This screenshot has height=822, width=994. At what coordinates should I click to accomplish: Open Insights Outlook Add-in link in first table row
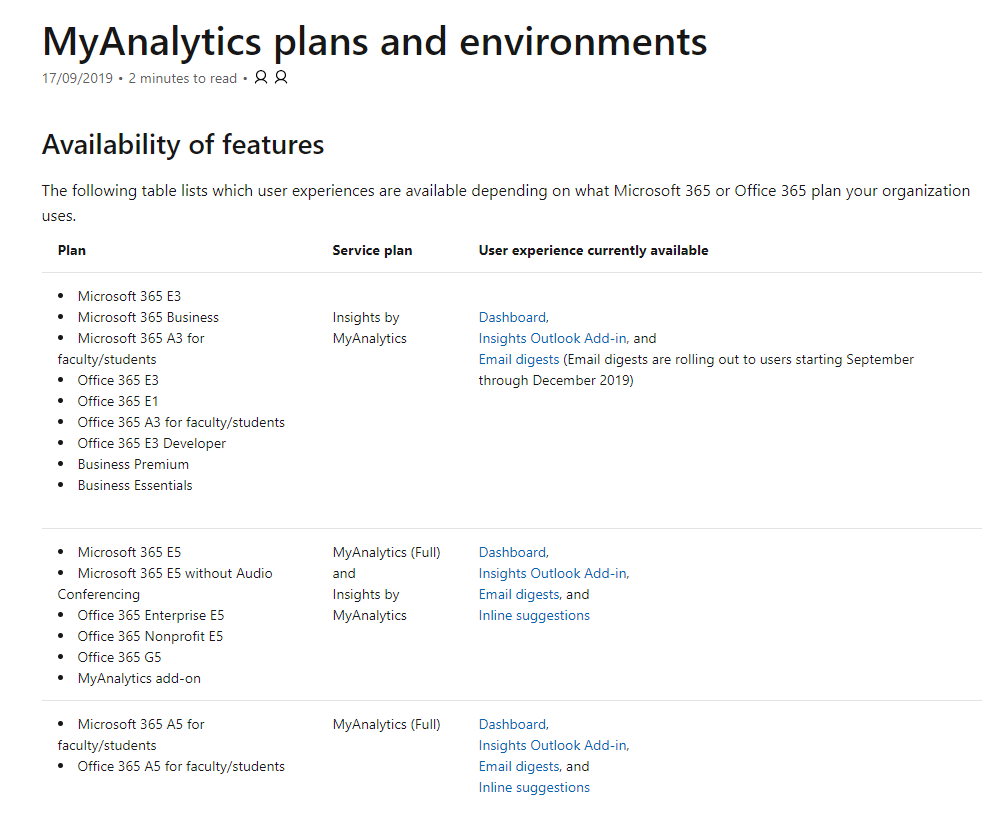coord(552,338)
